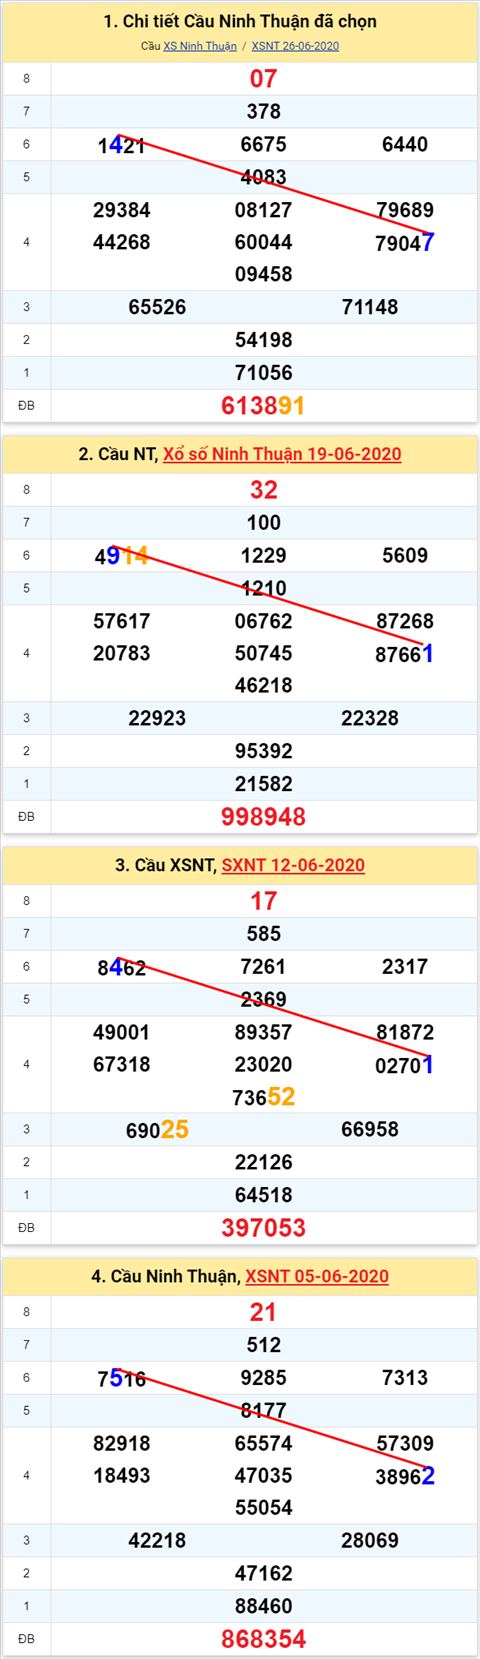Click the number 28069
The image size is (480, 1659).
click(x=370, y=1540)
